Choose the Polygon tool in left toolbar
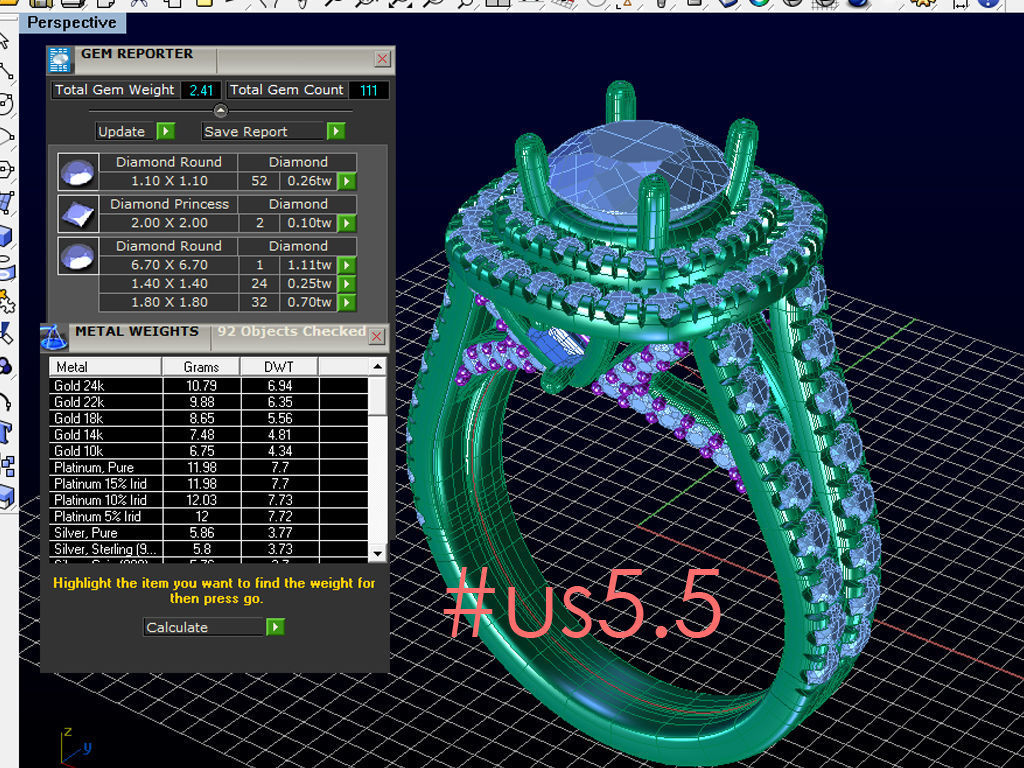This screenshot has width=1024, height=768. (x=6, y=169)
